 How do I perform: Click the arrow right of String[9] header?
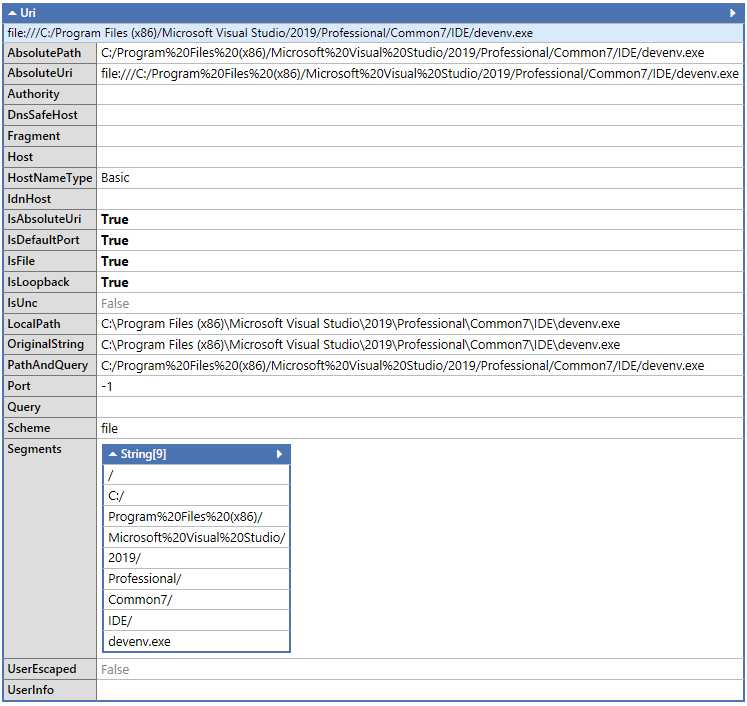click(x=280, y=454)
